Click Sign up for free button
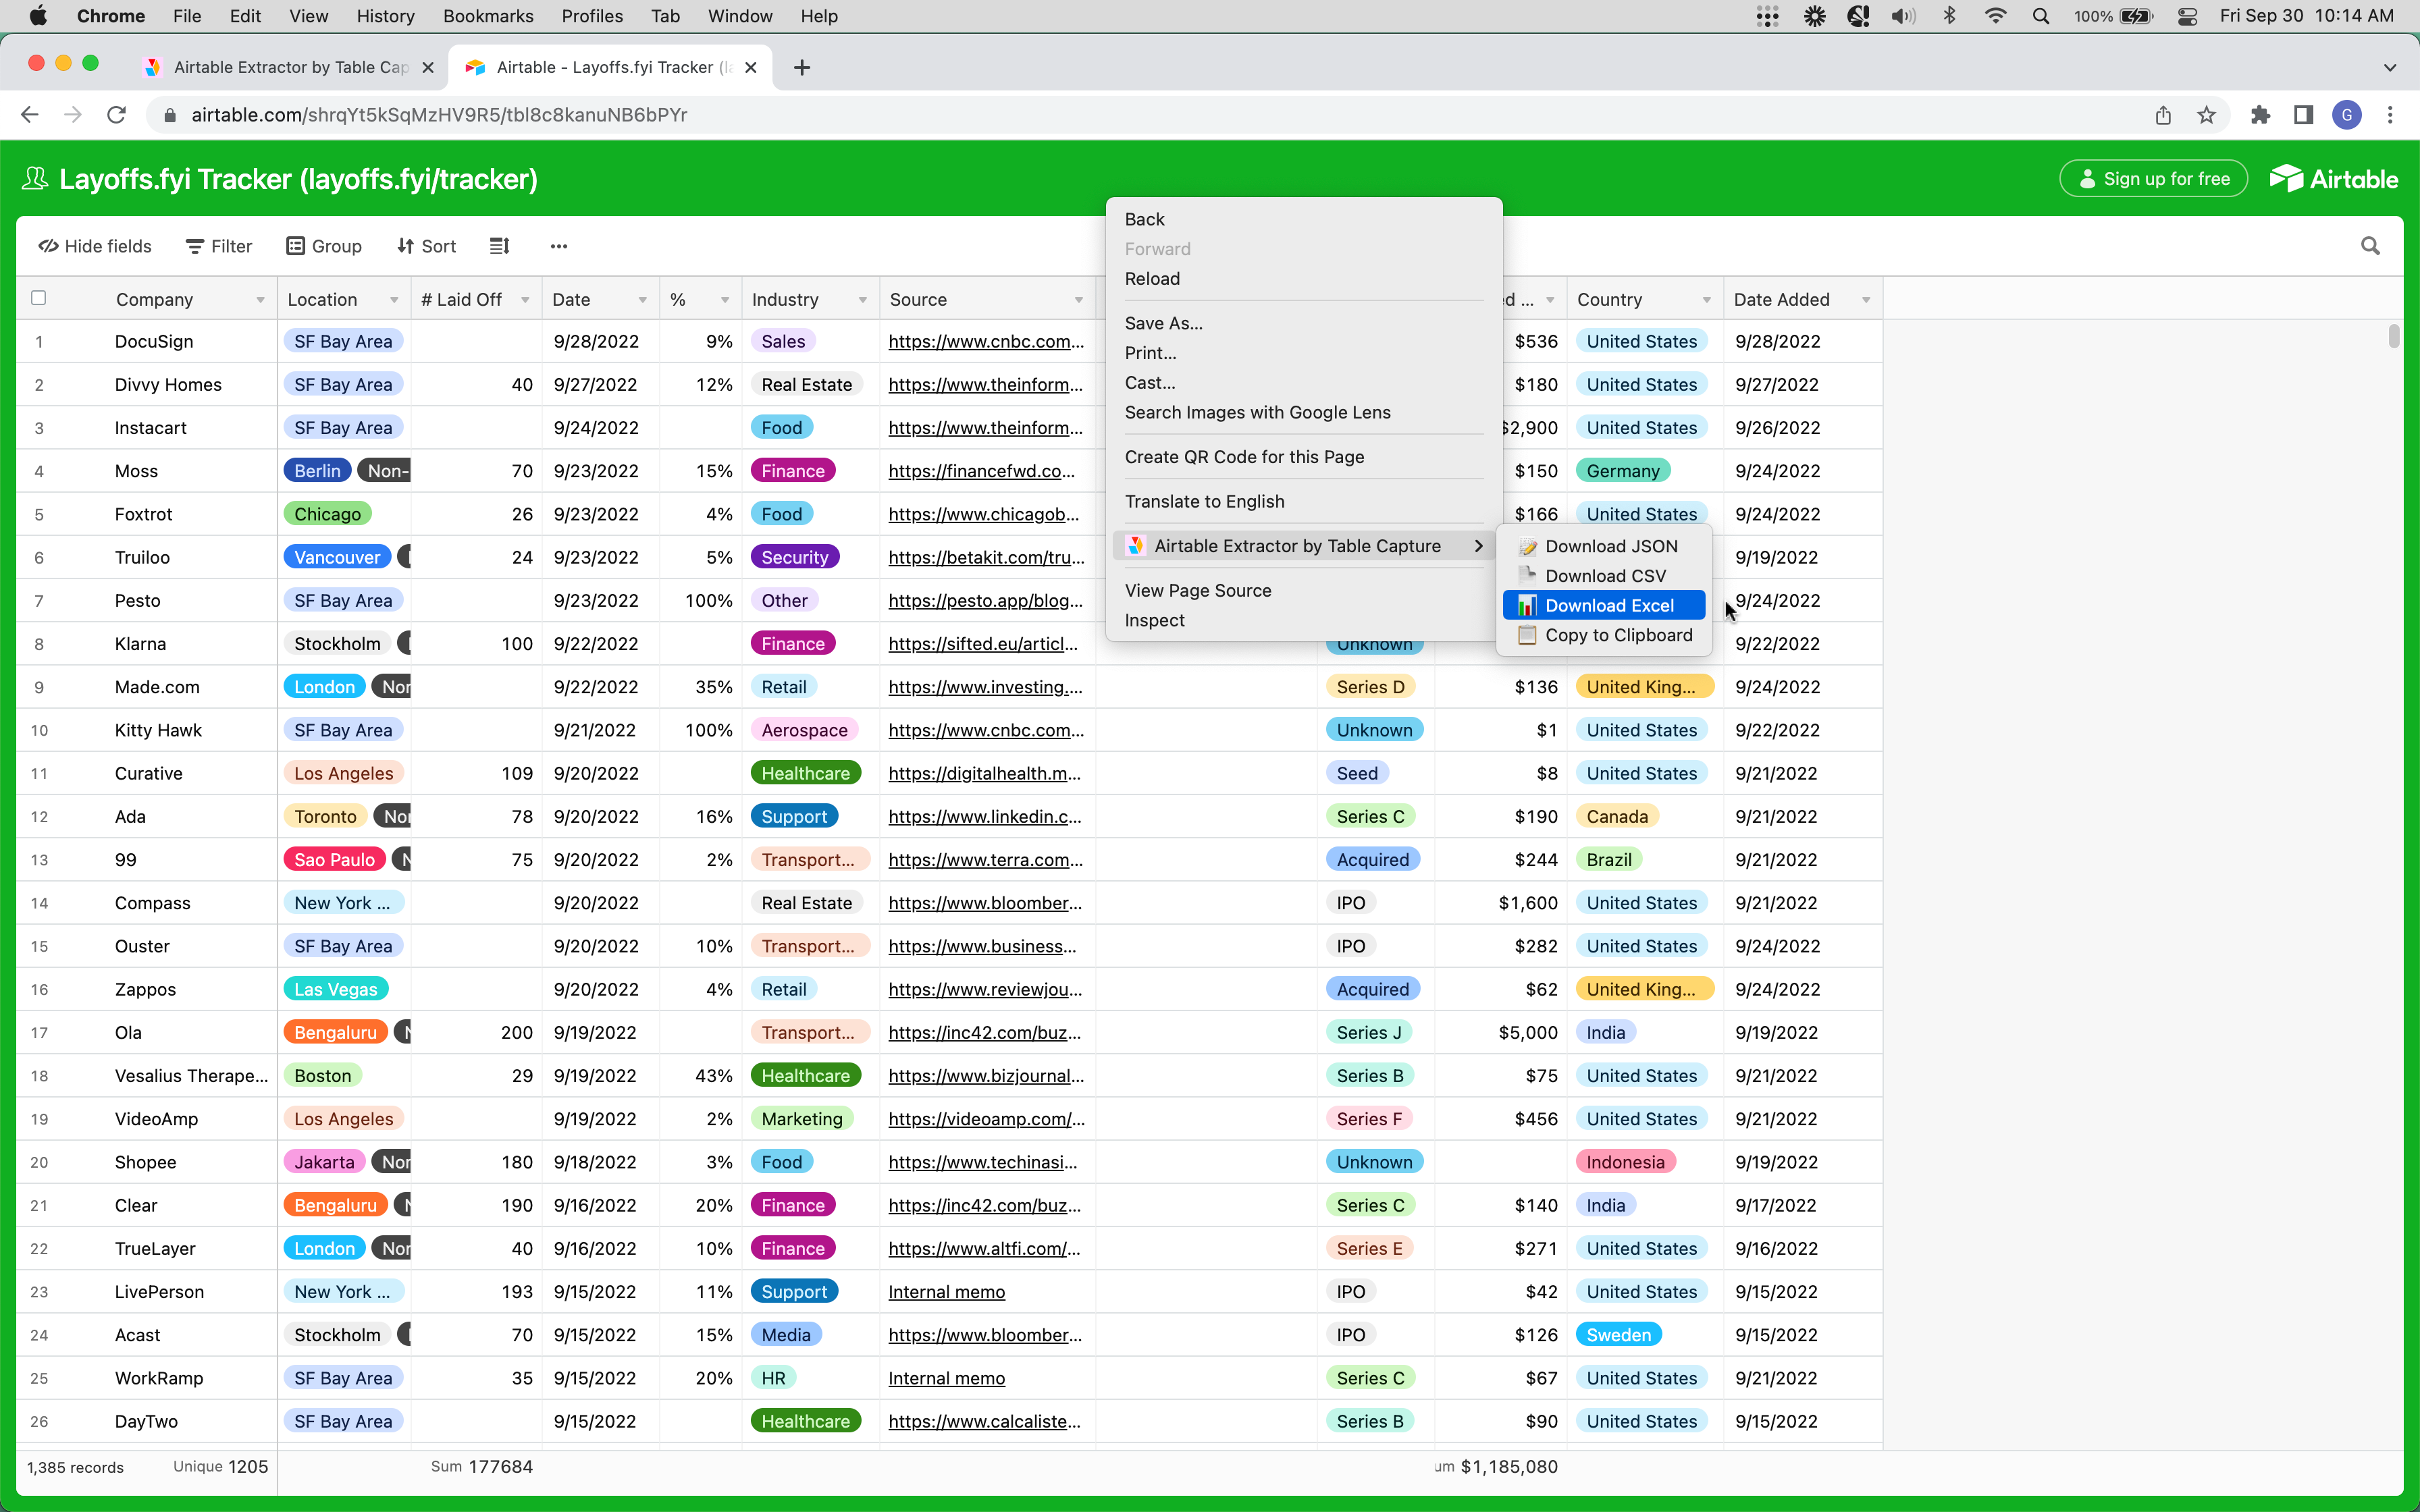 [2153, 179]
